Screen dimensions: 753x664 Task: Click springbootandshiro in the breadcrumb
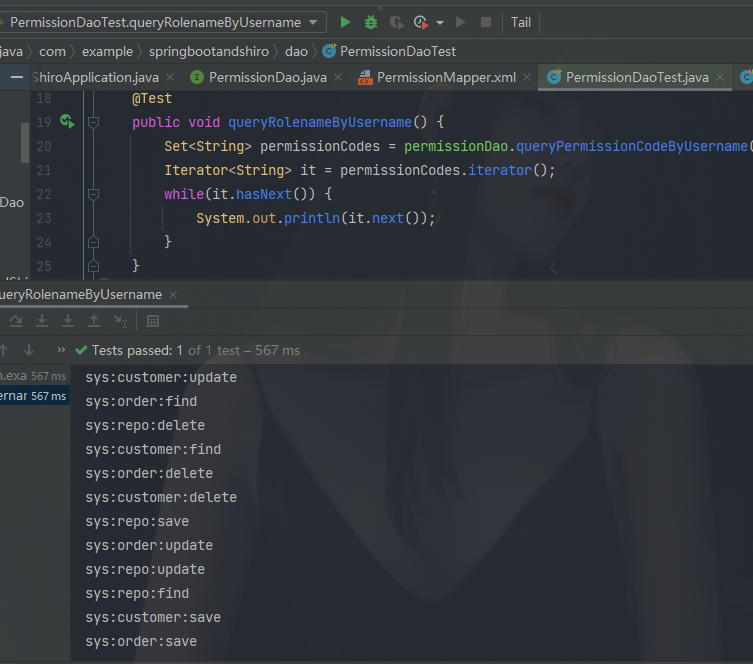pos(209,51)
